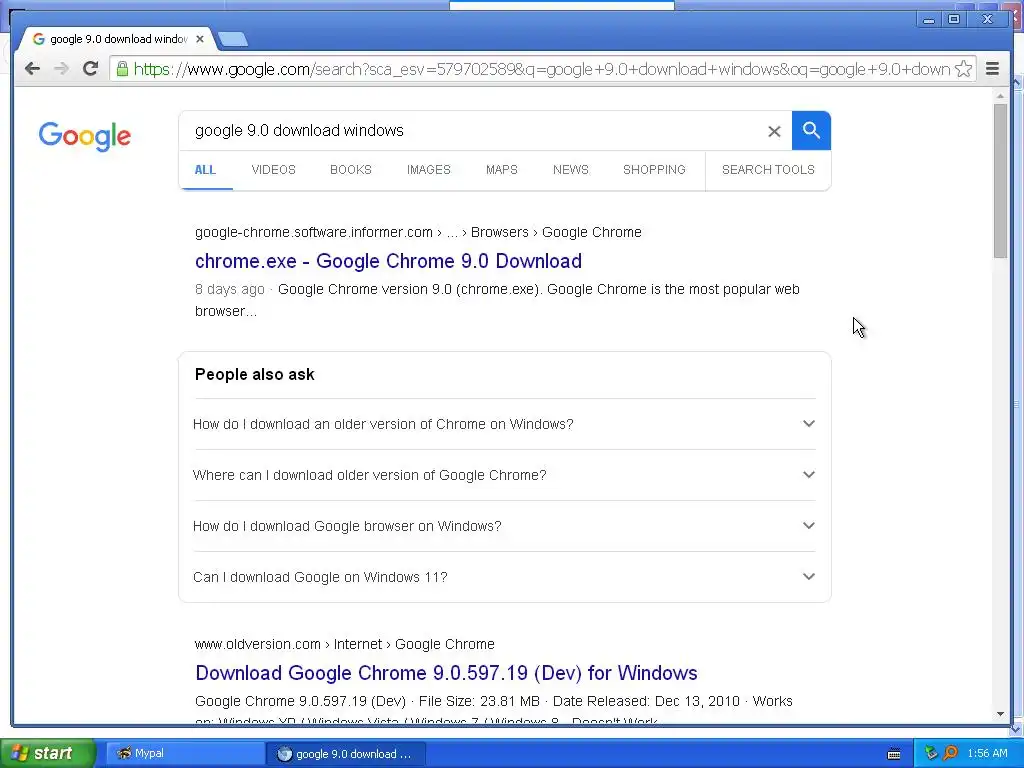Click the page vertical scrollbar thumb

click(1000, 181)
